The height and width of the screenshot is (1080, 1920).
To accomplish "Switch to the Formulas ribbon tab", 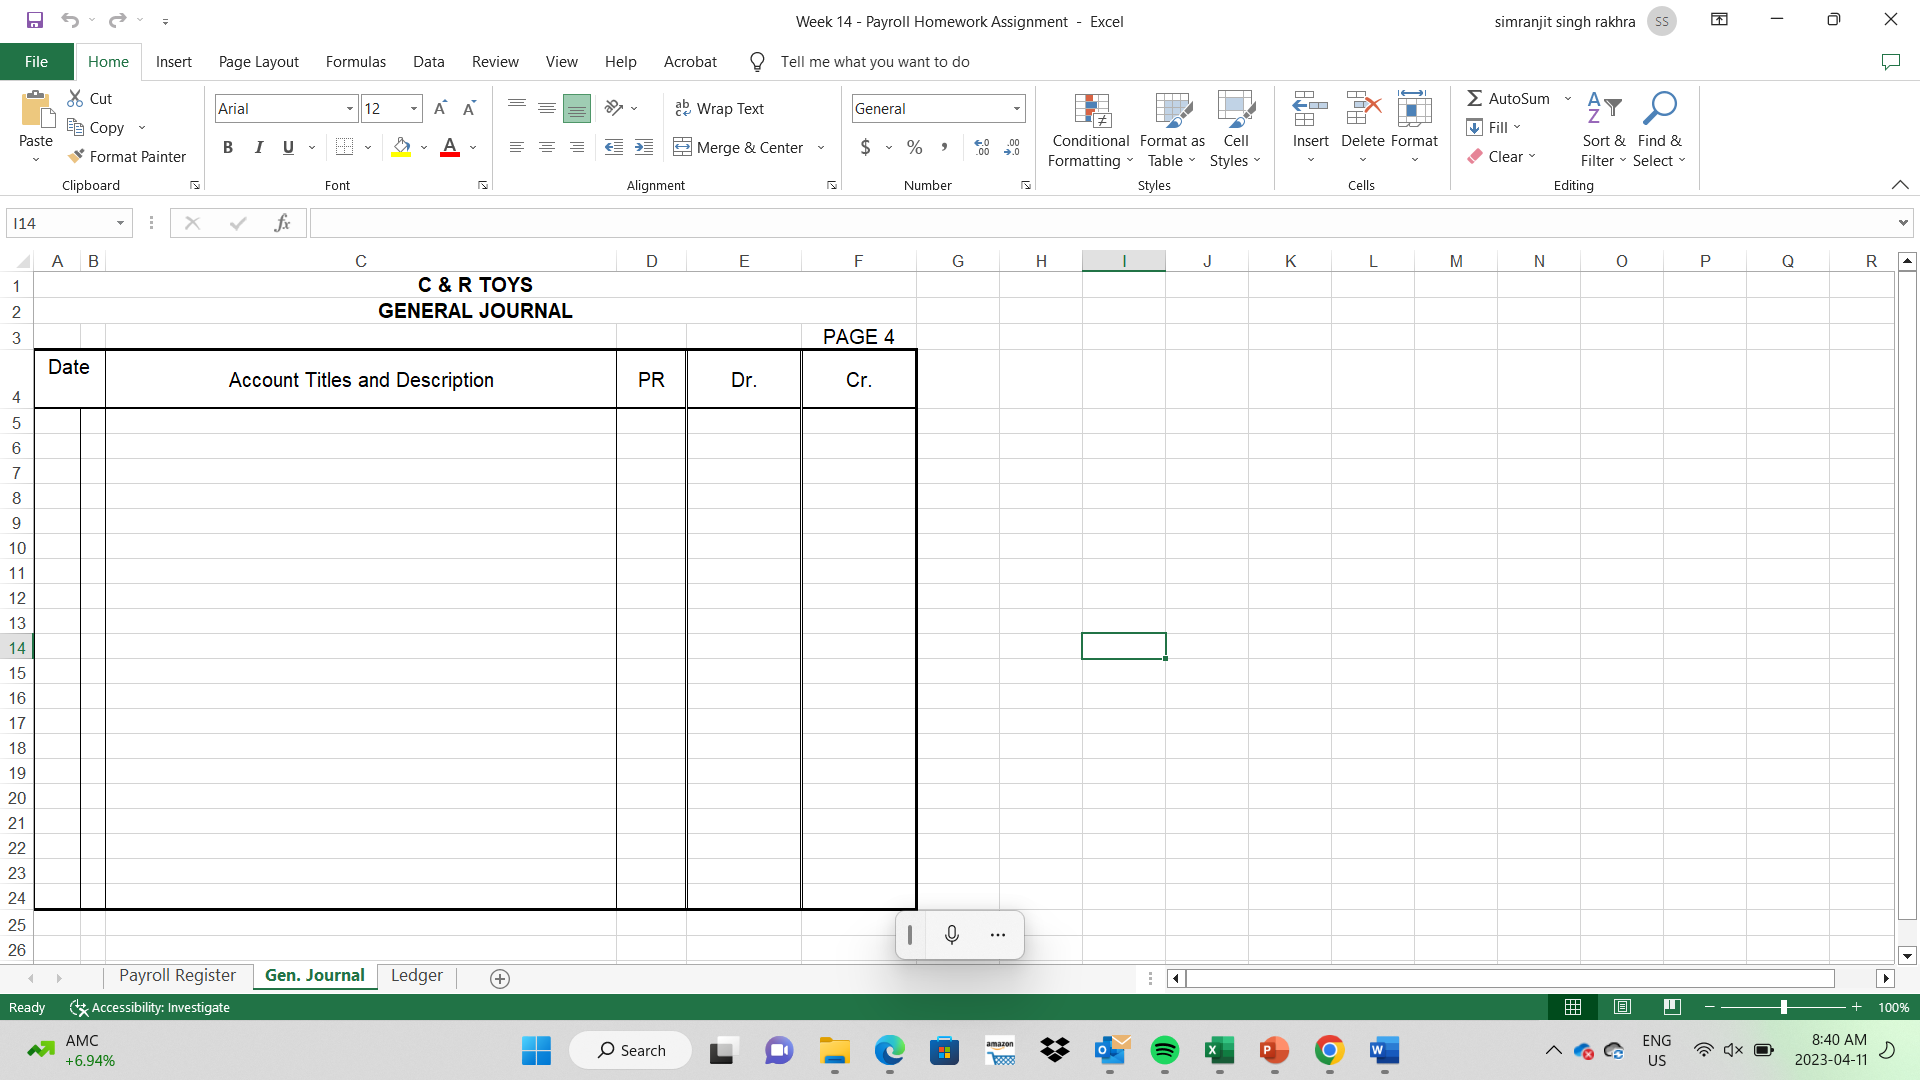I will [355, 61].
